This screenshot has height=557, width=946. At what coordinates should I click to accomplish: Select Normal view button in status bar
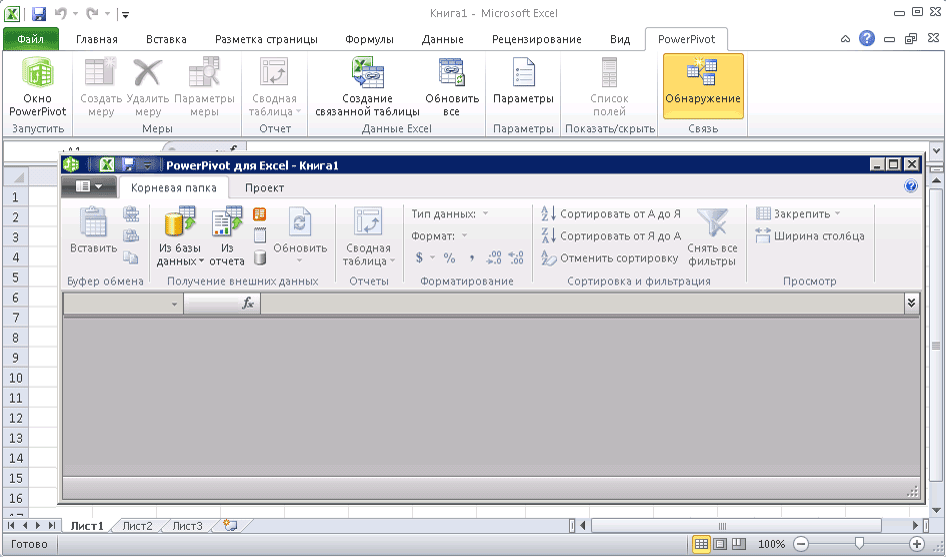[x=702, y=544]
